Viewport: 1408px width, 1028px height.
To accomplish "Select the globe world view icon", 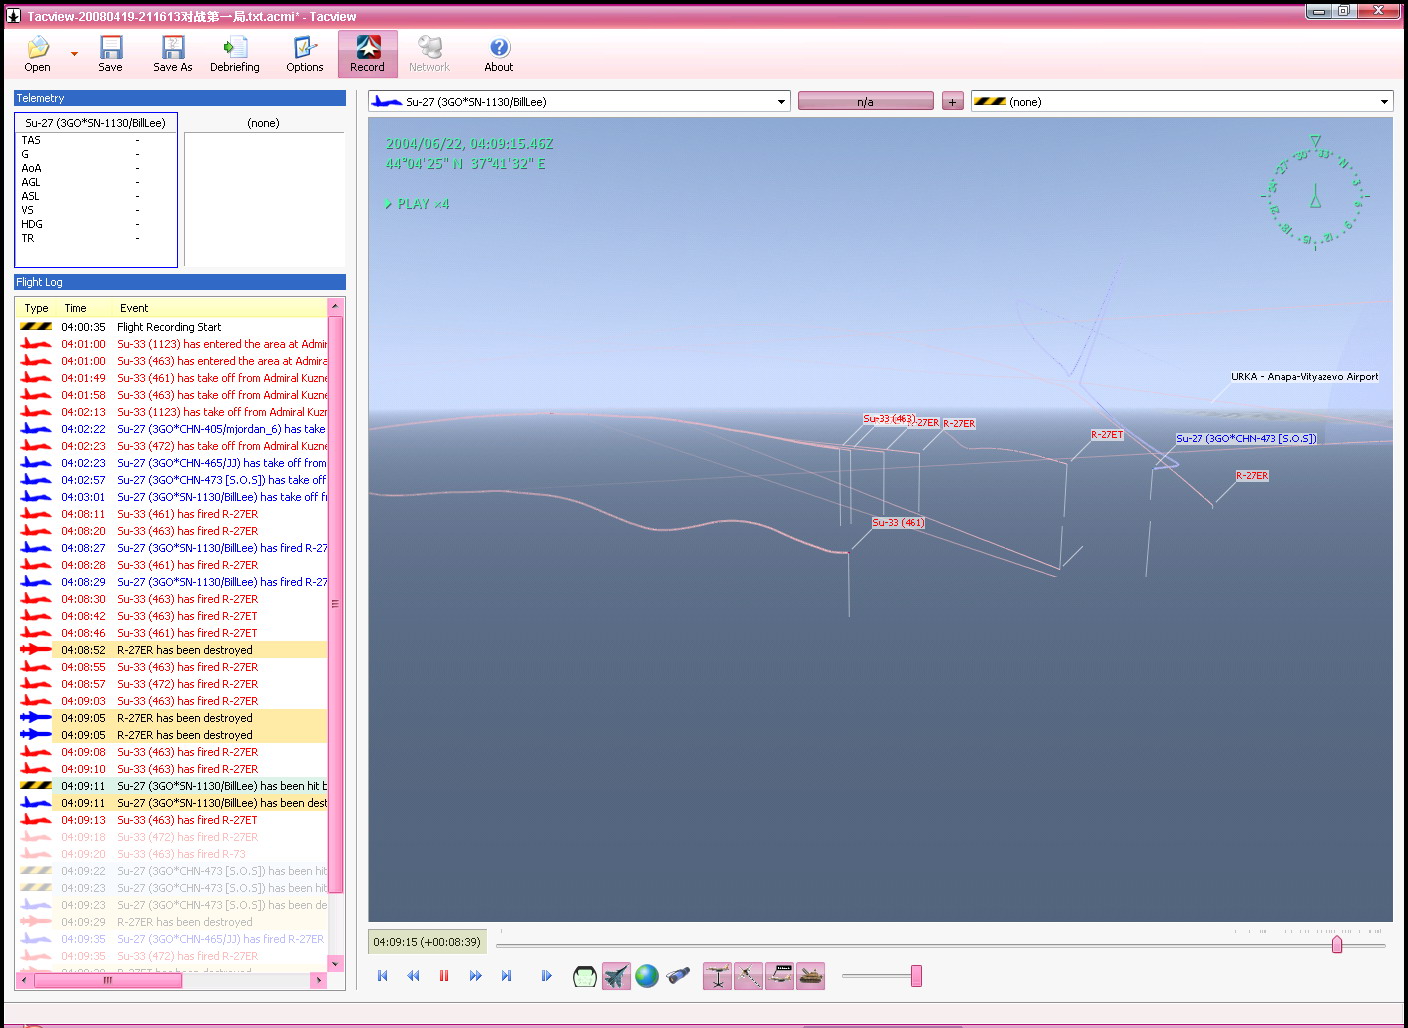I will (x=647, y=976).
